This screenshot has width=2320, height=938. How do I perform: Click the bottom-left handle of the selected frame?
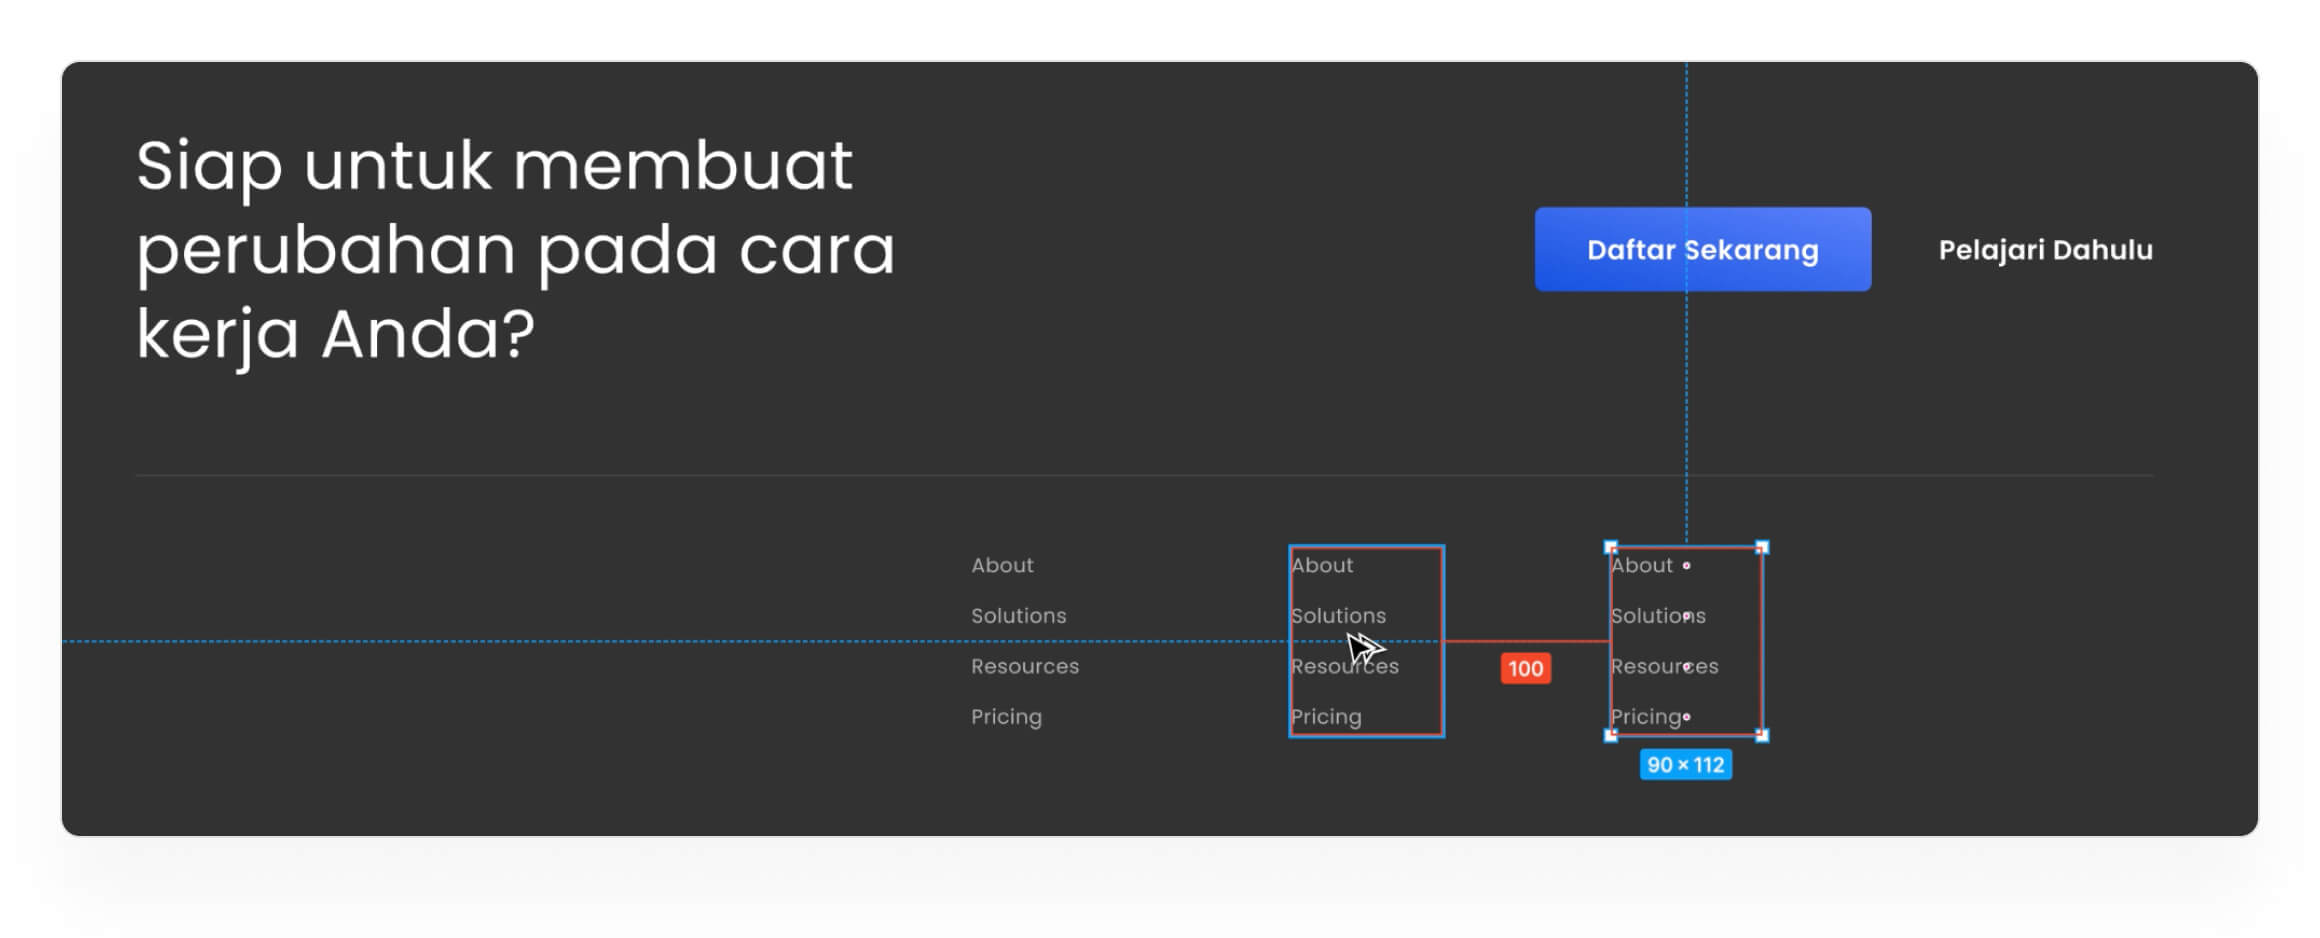(1610, 735)
